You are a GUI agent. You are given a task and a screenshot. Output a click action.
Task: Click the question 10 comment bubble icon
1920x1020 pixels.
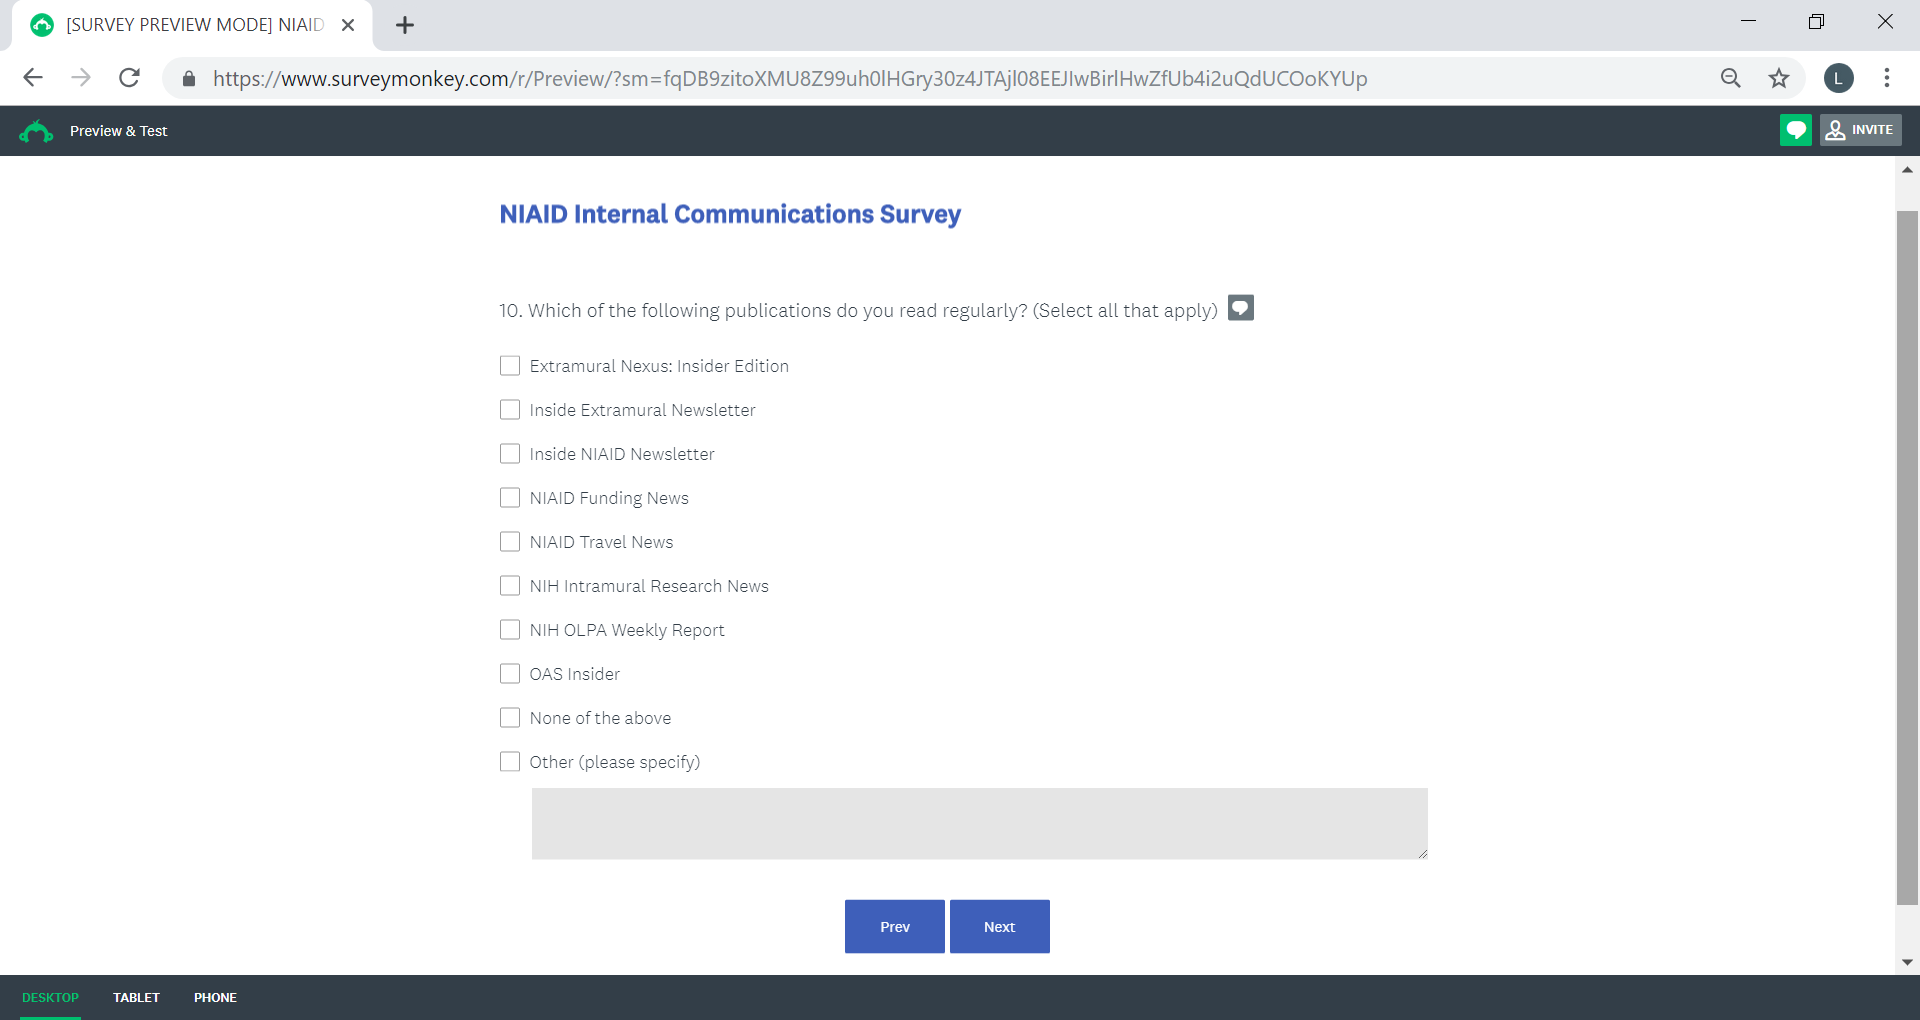point(1240,308)
